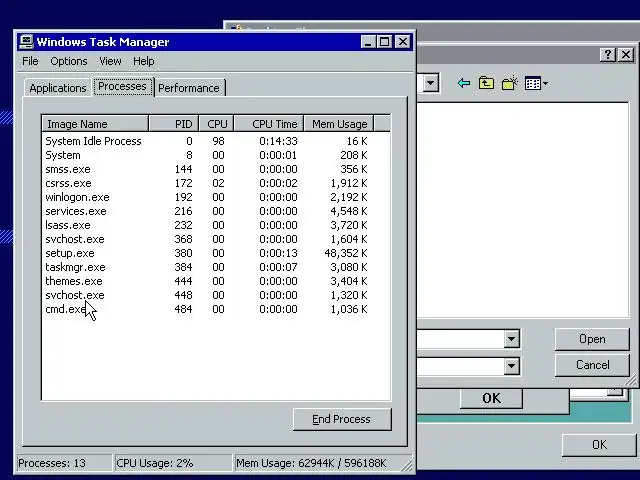640x480 pixels.
Task: Click the CPU Usage: 2% status bar entry
Action: point(173,463)
